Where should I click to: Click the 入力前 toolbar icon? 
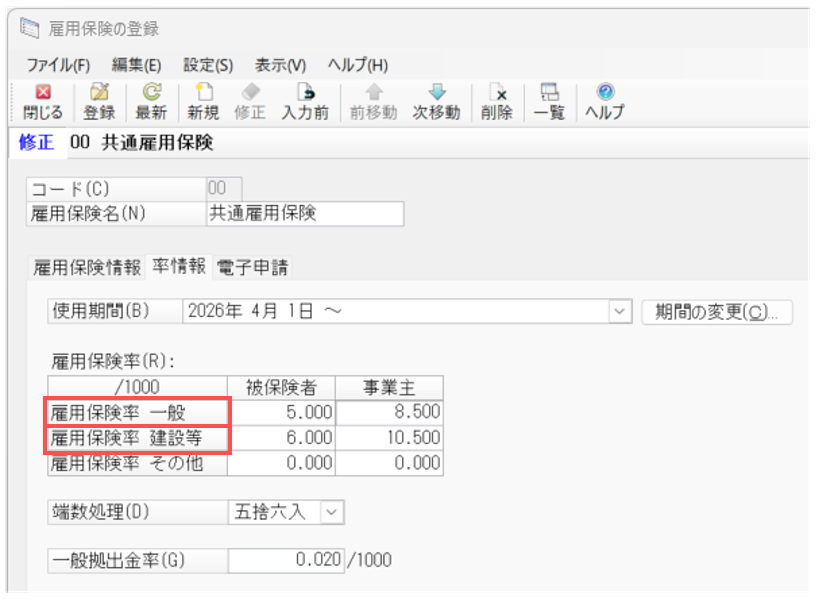pyautogui.click(x=305, y=102)
